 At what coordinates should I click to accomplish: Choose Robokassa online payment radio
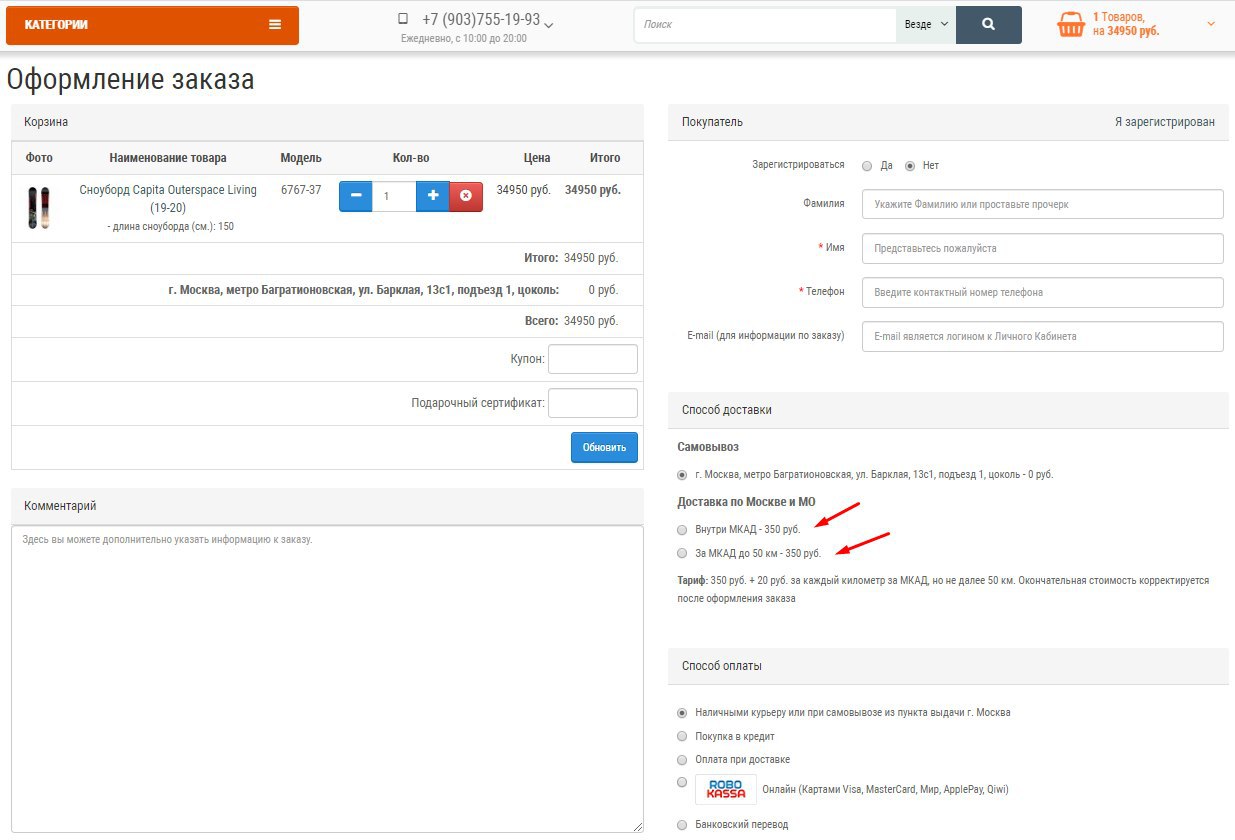coord(682,782)
